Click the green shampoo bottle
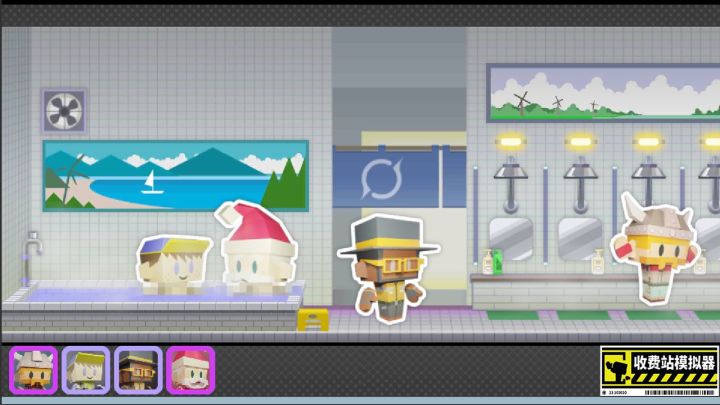The height and width of the screenshot is (405, 720). pos(497,263)
